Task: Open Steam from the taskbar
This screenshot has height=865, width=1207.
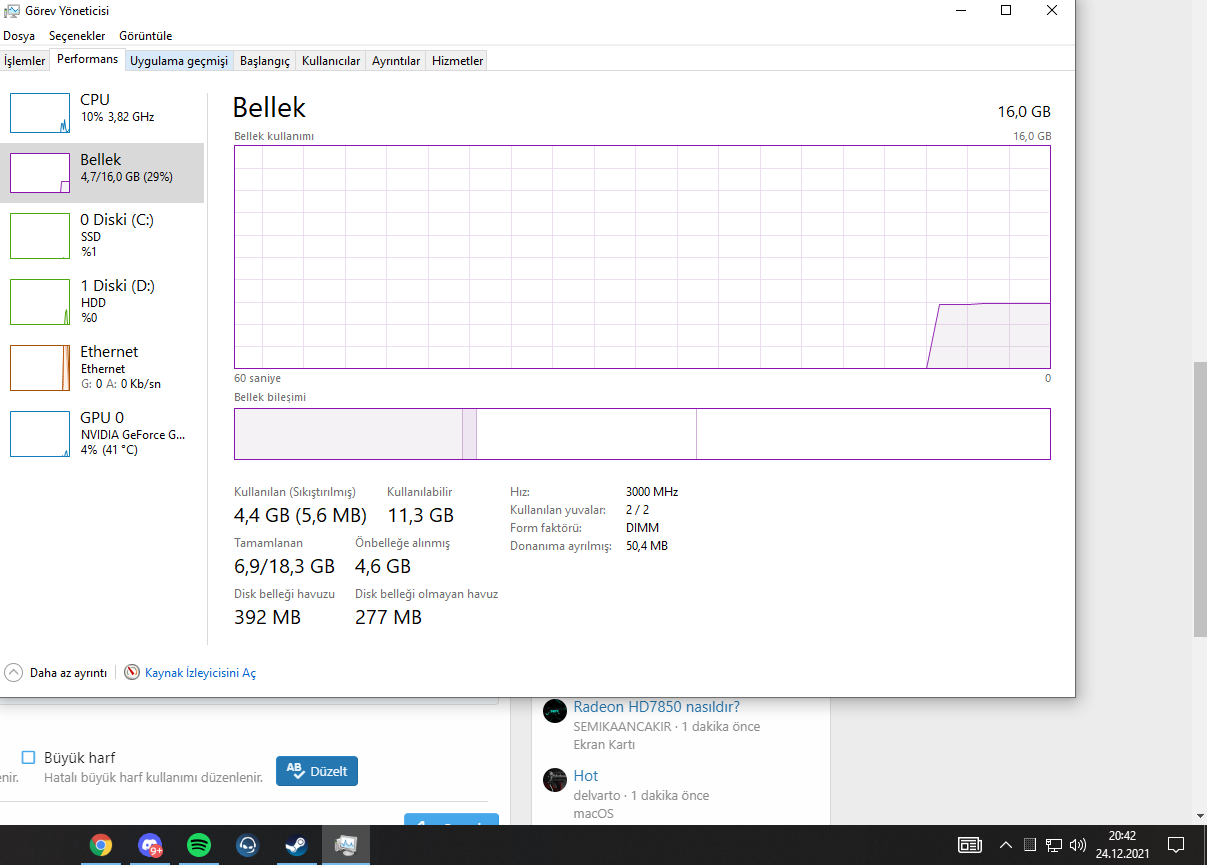Action: pyautogui.click(x=296, y=845)
